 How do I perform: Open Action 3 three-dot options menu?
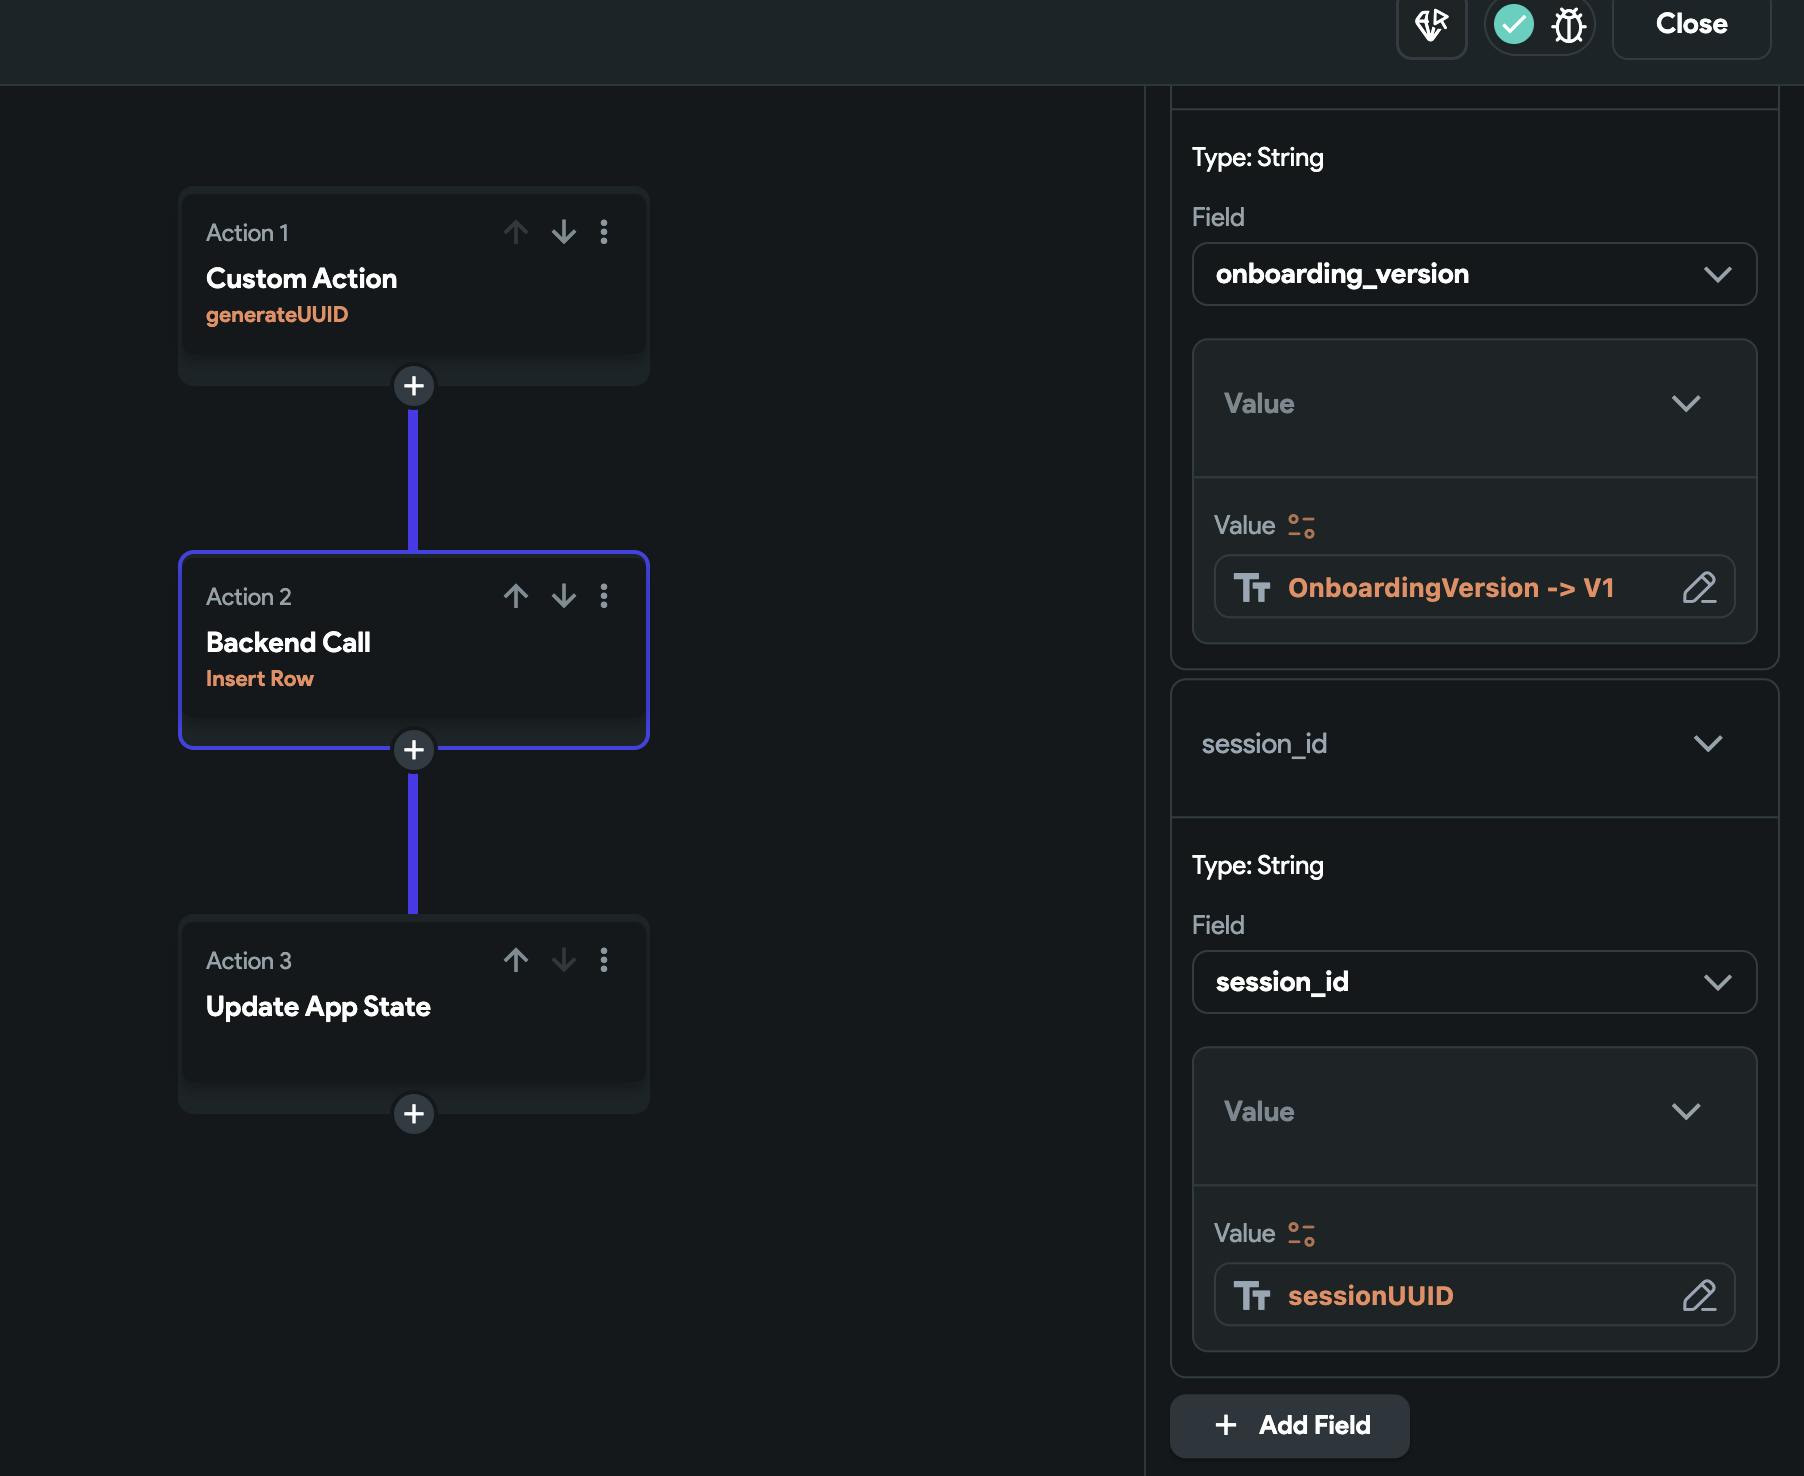tap(604, 960)
